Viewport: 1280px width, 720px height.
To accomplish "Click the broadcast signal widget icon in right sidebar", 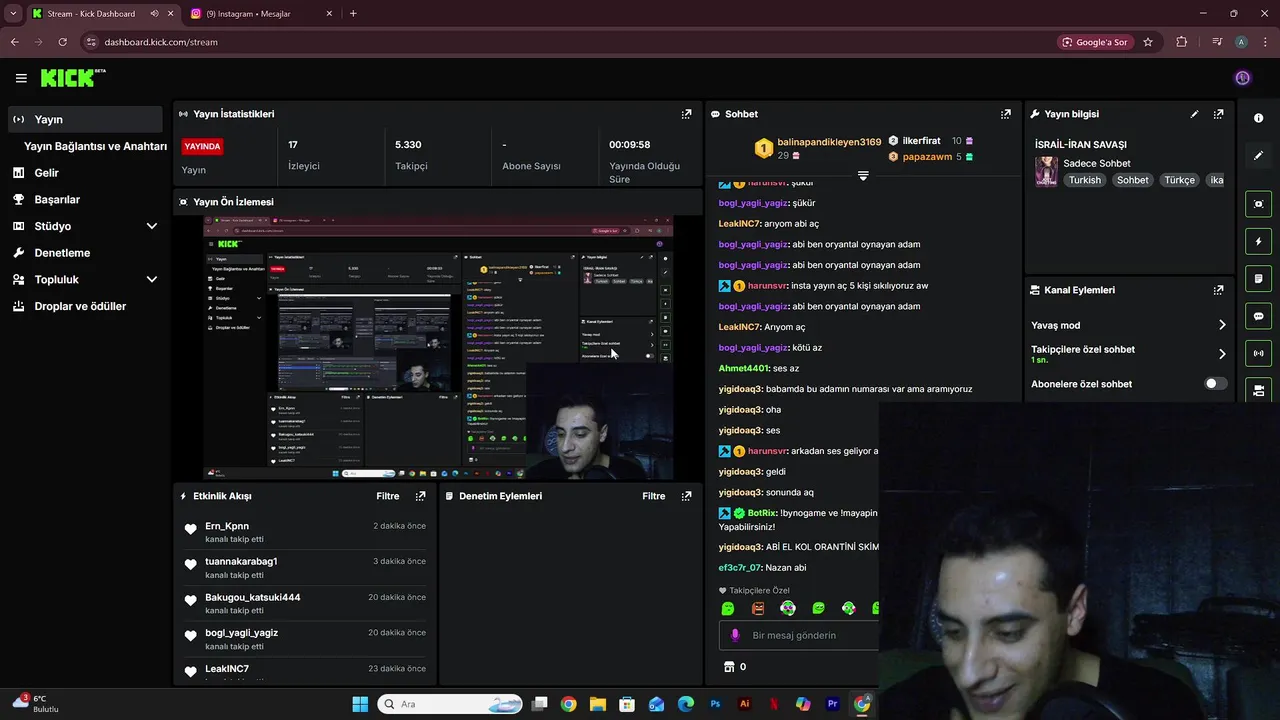I will point(1258,353).
